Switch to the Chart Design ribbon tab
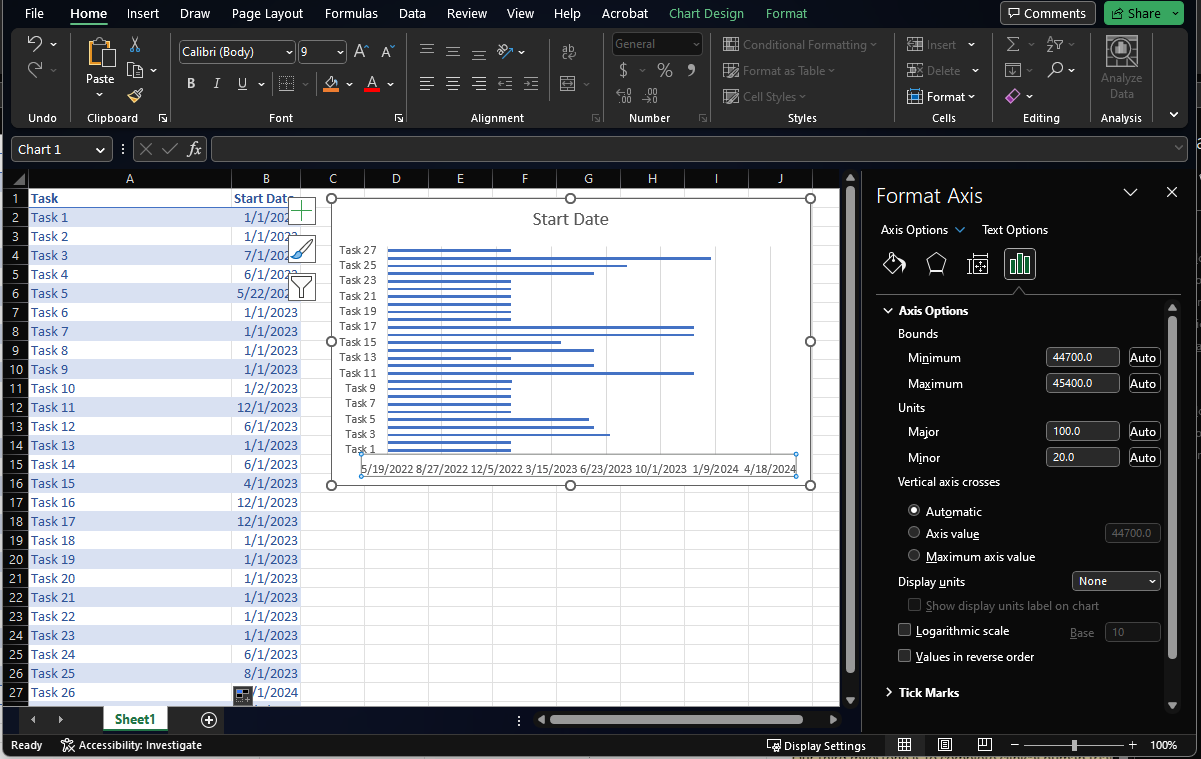Screen dimensions: 1201x759 (x=706, y=13)
